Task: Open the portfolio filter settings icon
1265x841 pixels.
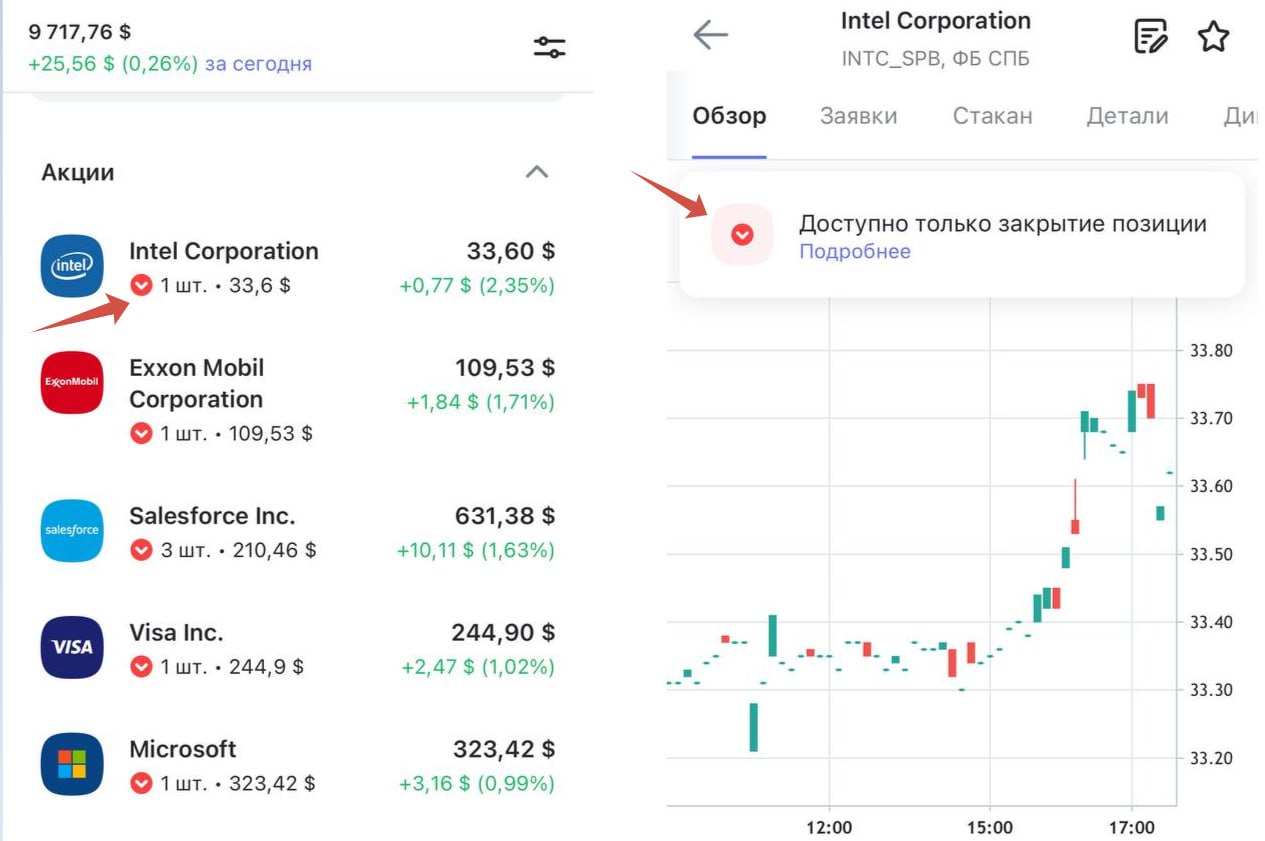Action: tap(549, 47)
